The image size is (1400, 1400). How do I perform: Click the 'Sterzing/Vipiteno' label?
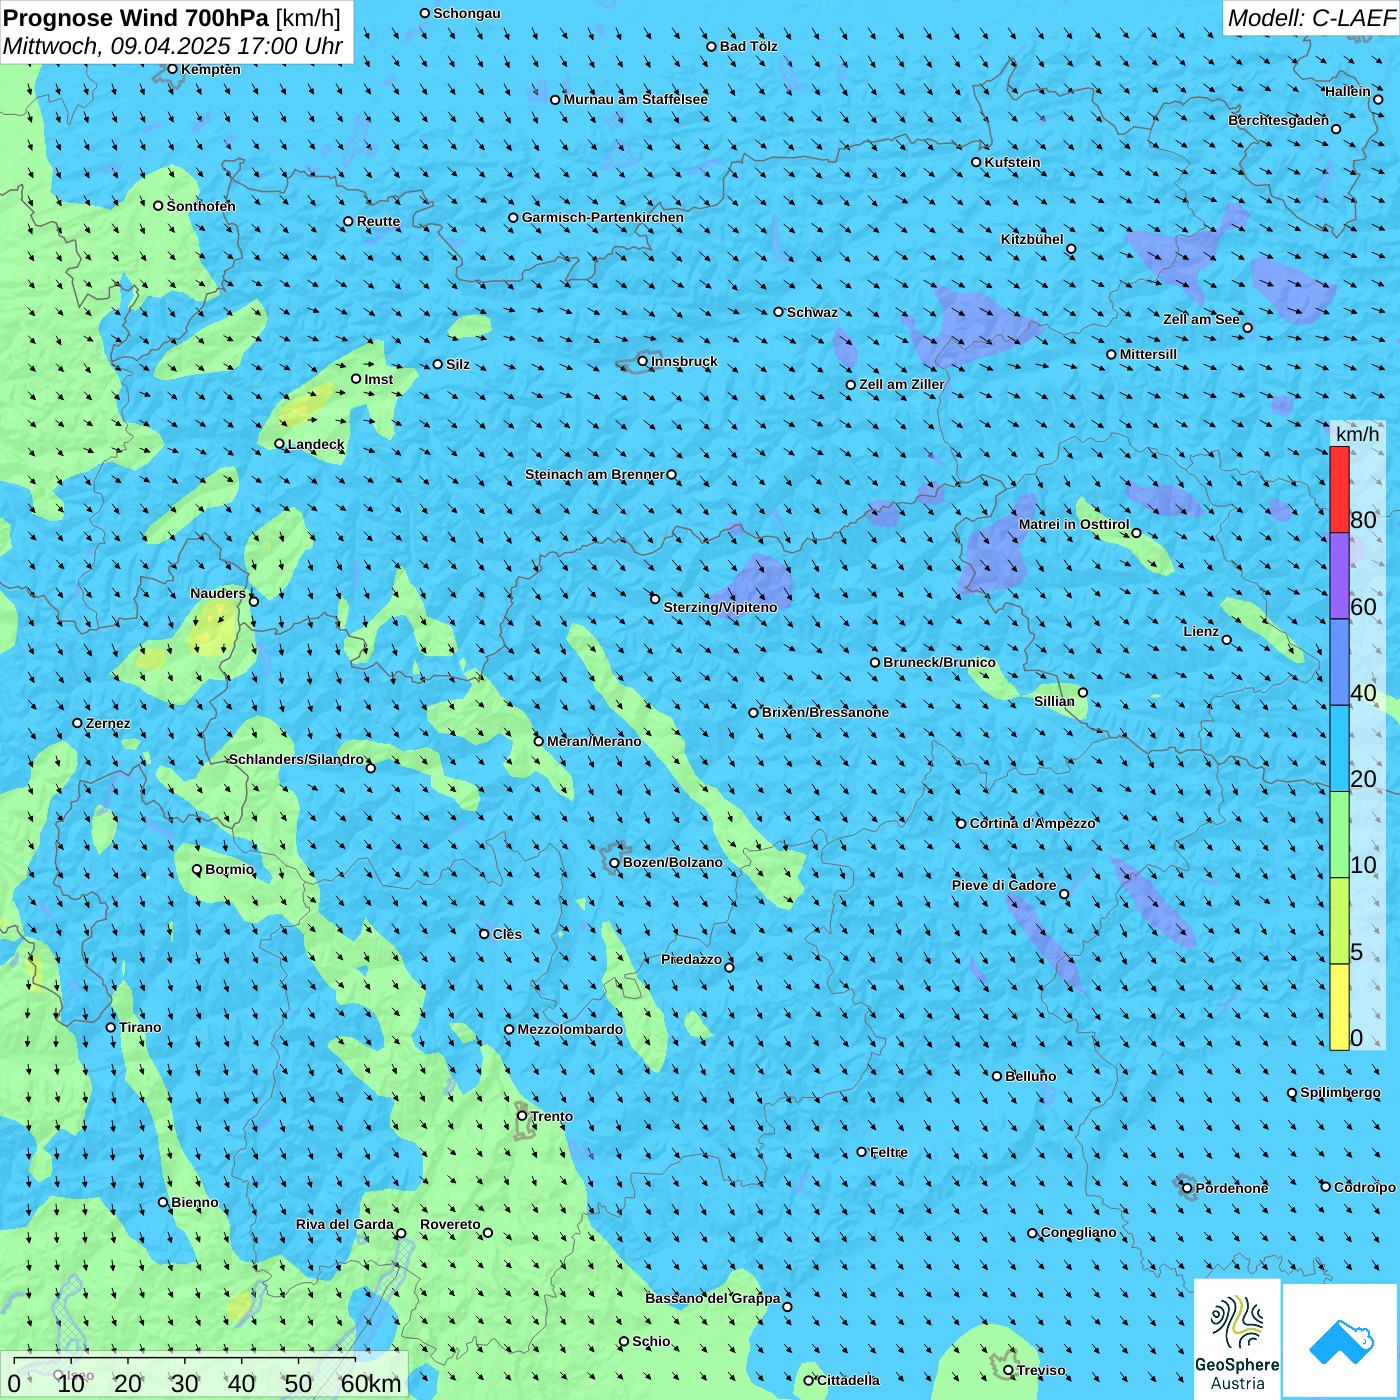720,607
